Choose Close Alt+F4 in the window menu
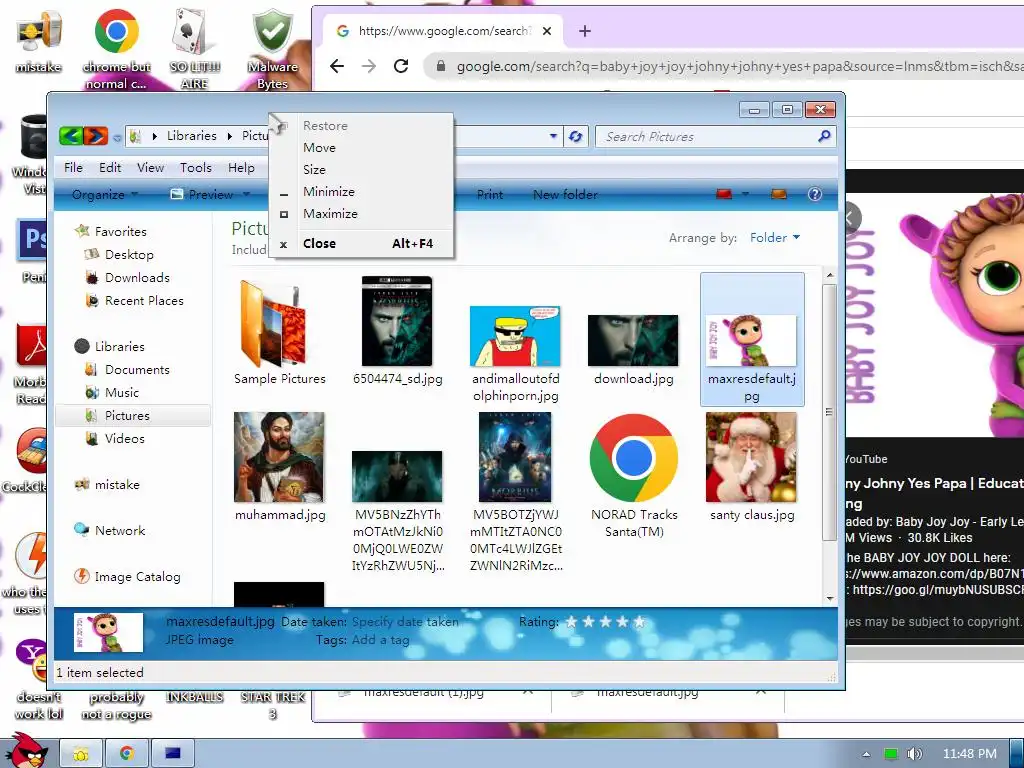1024x768 pixels. pos(361,244)
